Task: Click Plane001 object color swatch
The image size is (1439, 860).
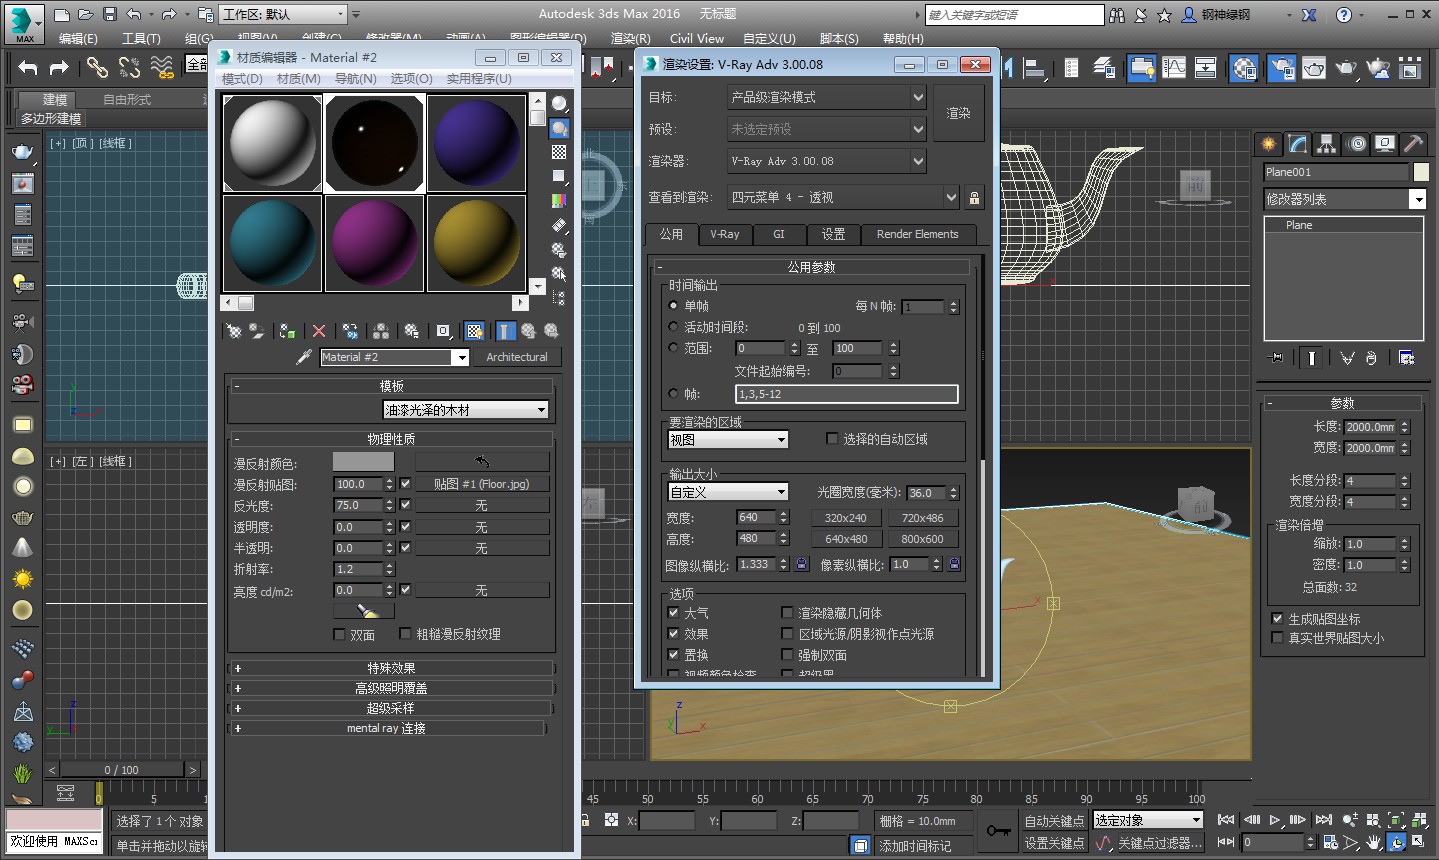Action: [x=1421, y=172]
